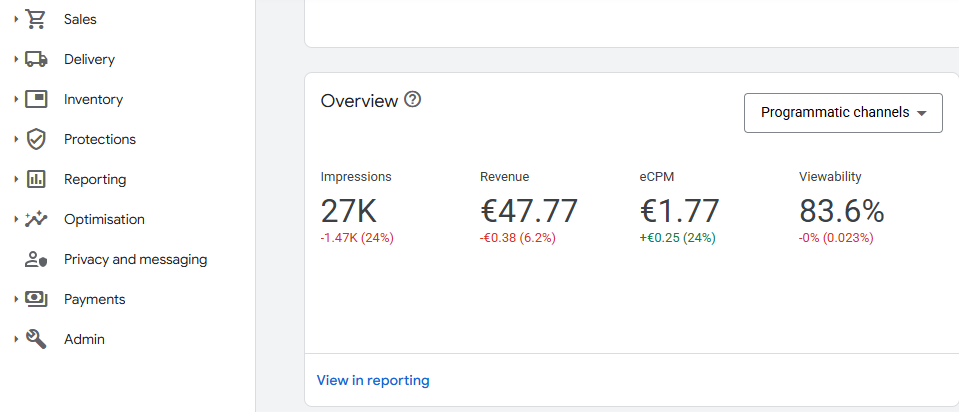Expand the Delivery section arrow
This screenshot has height=412, width=959.
click(16, 59)
